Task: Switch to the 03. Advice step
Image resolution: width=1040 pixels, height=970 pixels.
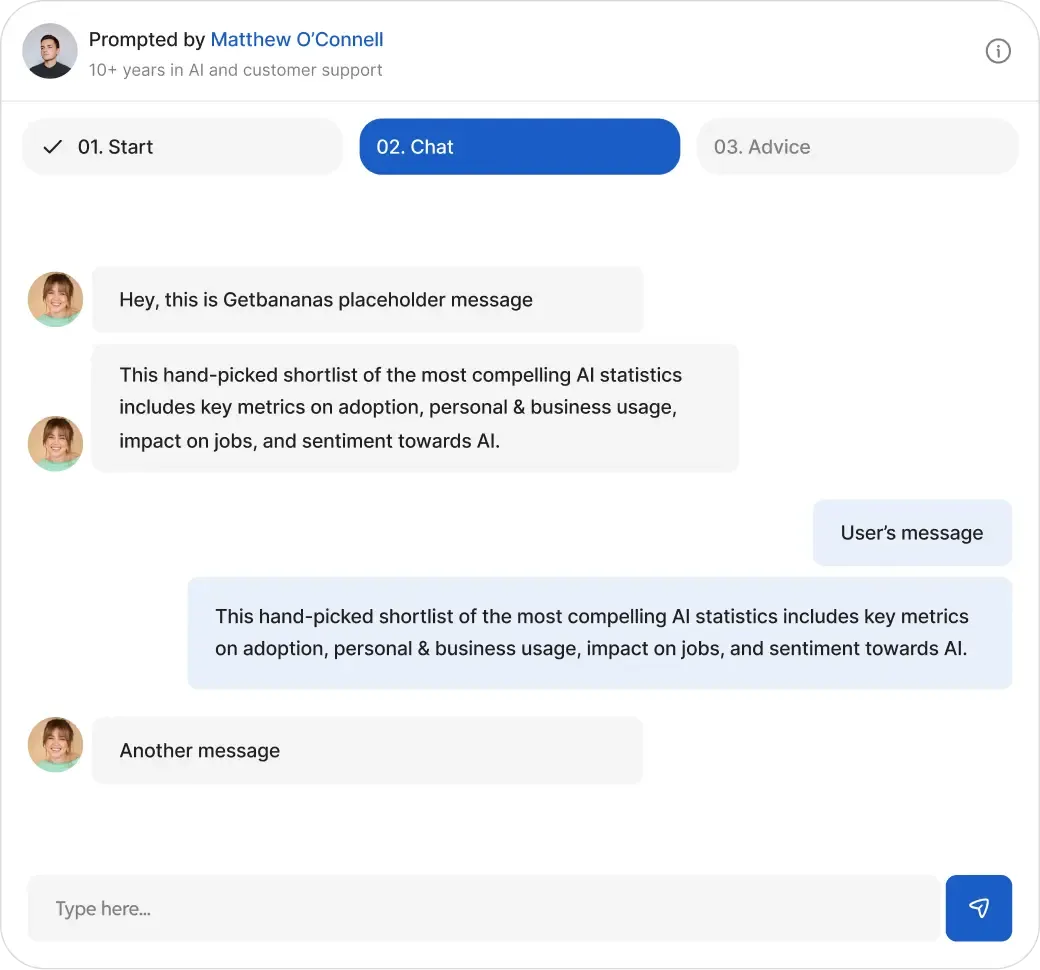Action: tap(857, 147)
